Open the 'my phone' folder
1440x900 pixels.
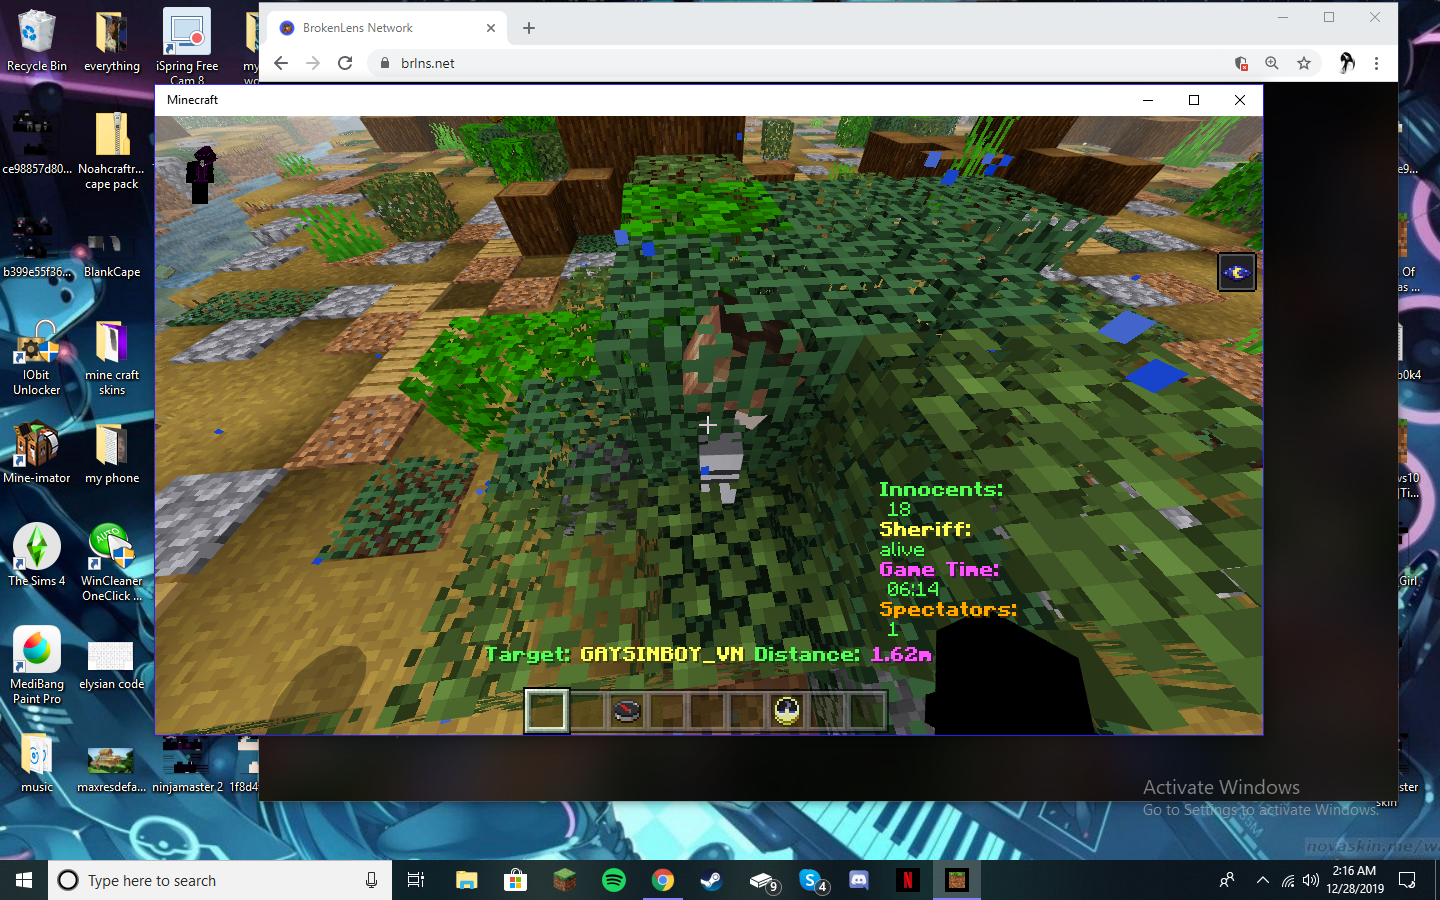(x=112, y=453)
